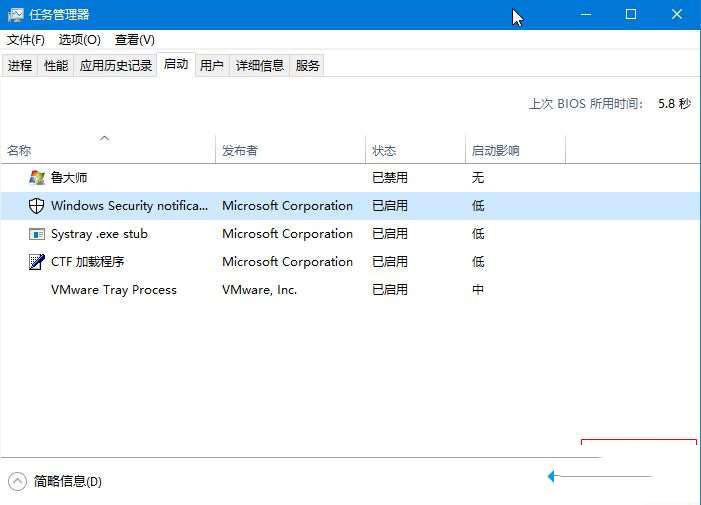Collapse details via 简略信息 arrow icon
This screenshot has height=505, width=701.
(x=17, y=481)
